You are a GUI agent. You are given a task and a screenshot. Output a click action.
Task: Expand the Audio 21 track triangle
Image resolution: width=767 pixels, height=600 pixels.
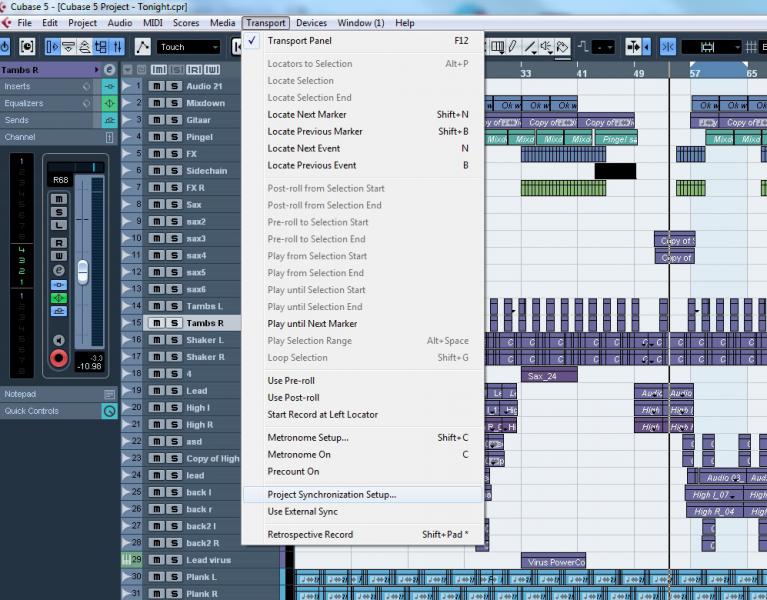coord(126,86)
